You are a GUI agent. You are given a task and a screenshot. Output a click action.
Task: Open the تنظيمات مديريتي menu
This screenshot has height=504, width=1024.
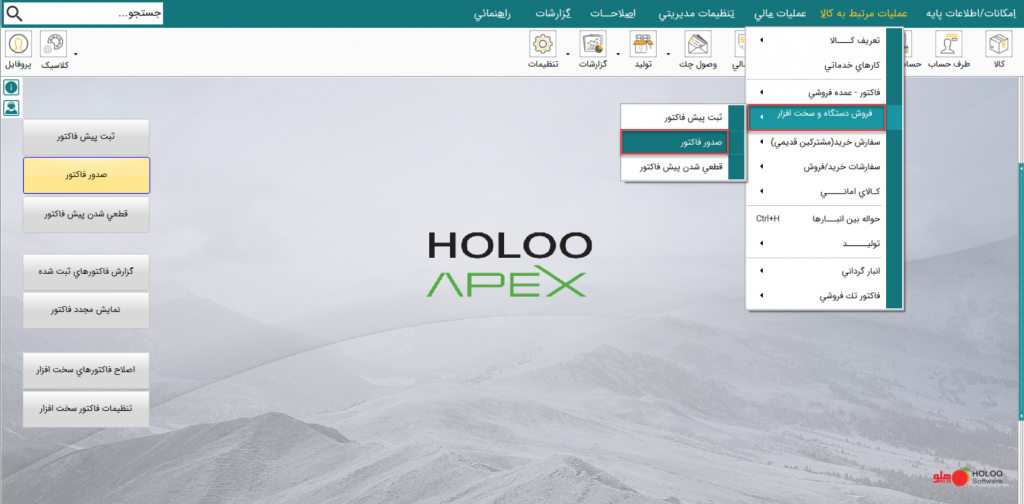coord(698,14)
